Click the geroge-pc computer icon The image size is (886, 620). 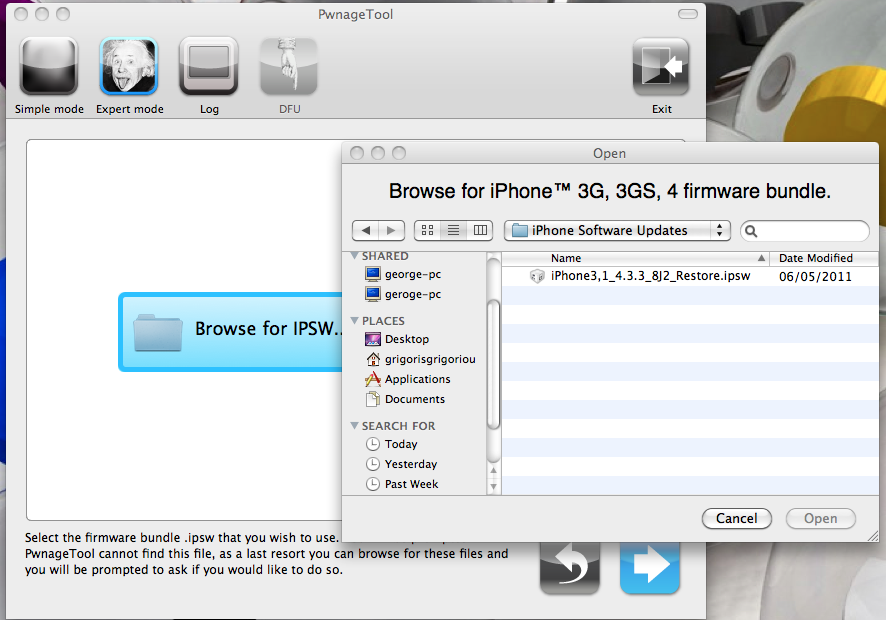point(373,294)
